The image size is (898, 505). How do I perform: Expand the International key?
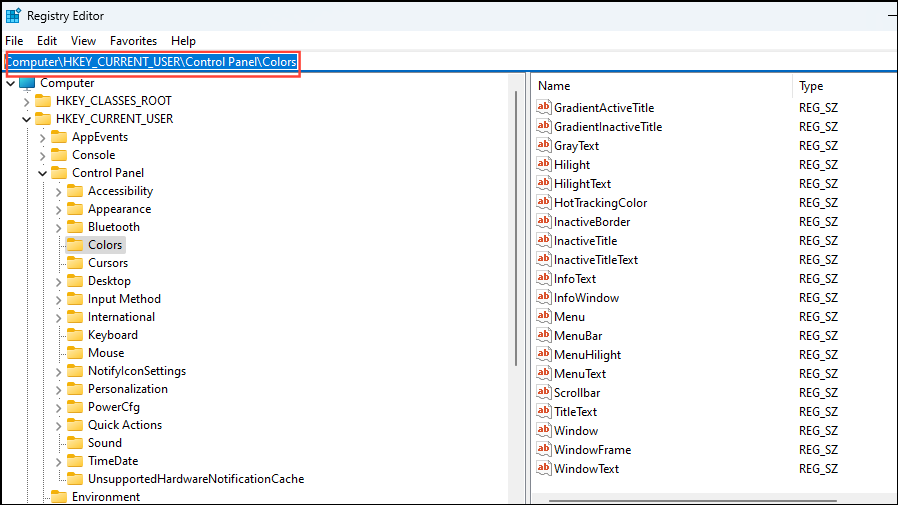tap(58, 318)
